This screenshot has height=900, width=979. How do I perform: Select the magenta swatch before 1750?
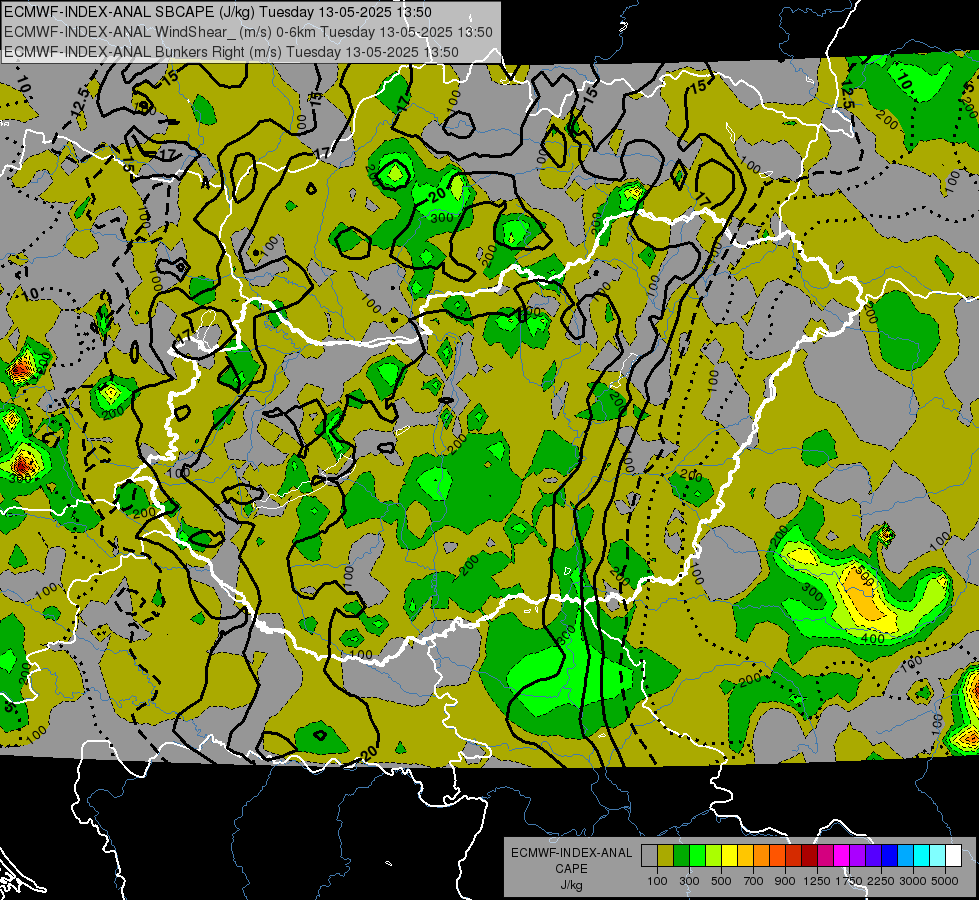click(x=842, y=855)
